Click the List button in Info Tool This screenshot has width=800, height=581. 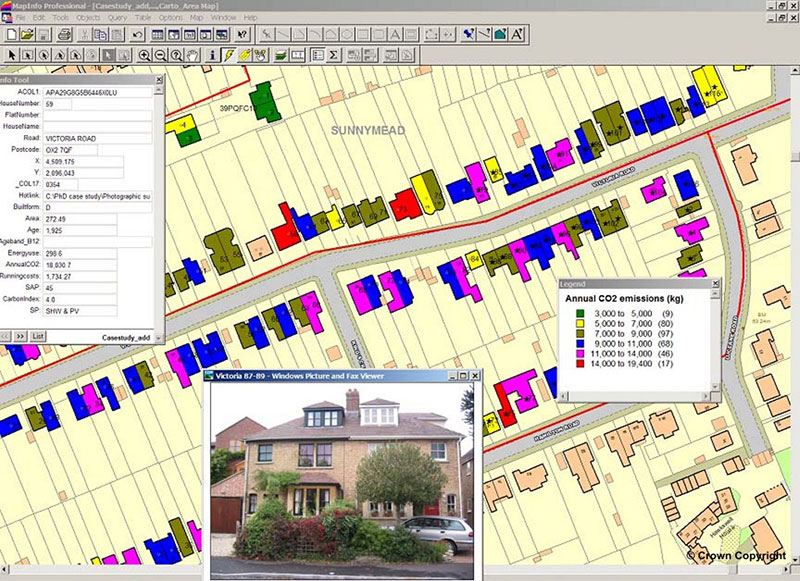click(38, 337)
